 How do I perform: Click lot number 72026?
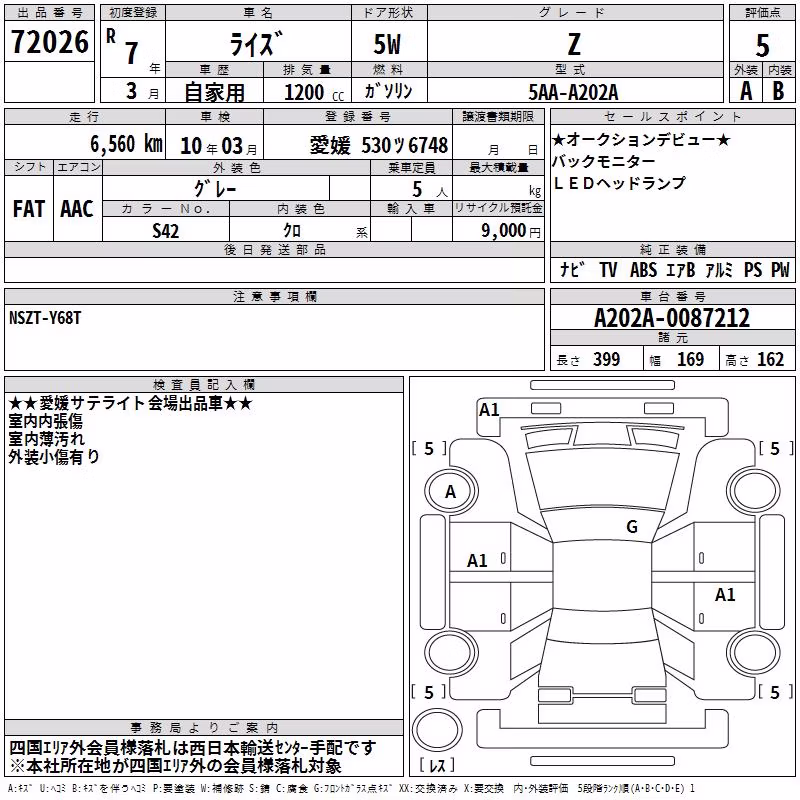coord(50,42)
